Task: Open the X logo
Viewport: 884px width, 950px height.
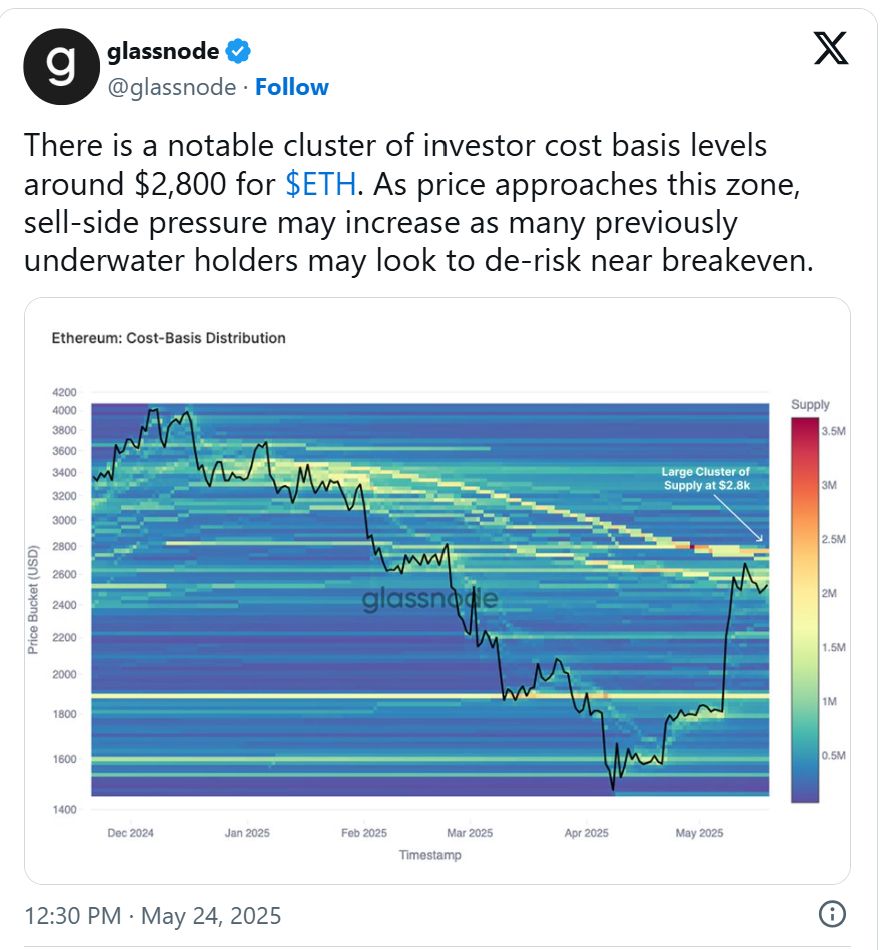Action: point(830,49)
